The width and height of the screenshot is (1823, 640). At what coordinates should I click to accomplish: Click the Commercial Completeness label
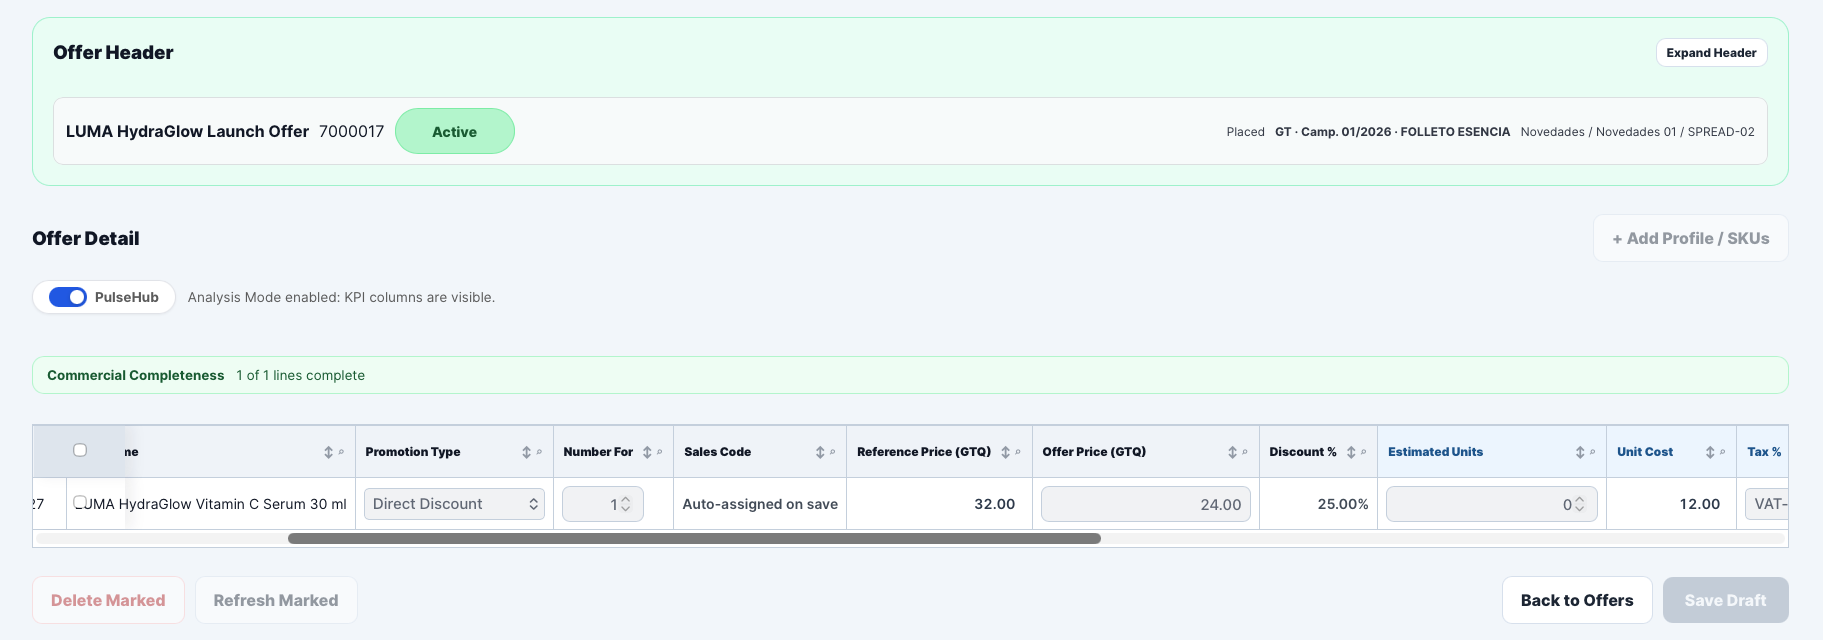pos(136,375)
